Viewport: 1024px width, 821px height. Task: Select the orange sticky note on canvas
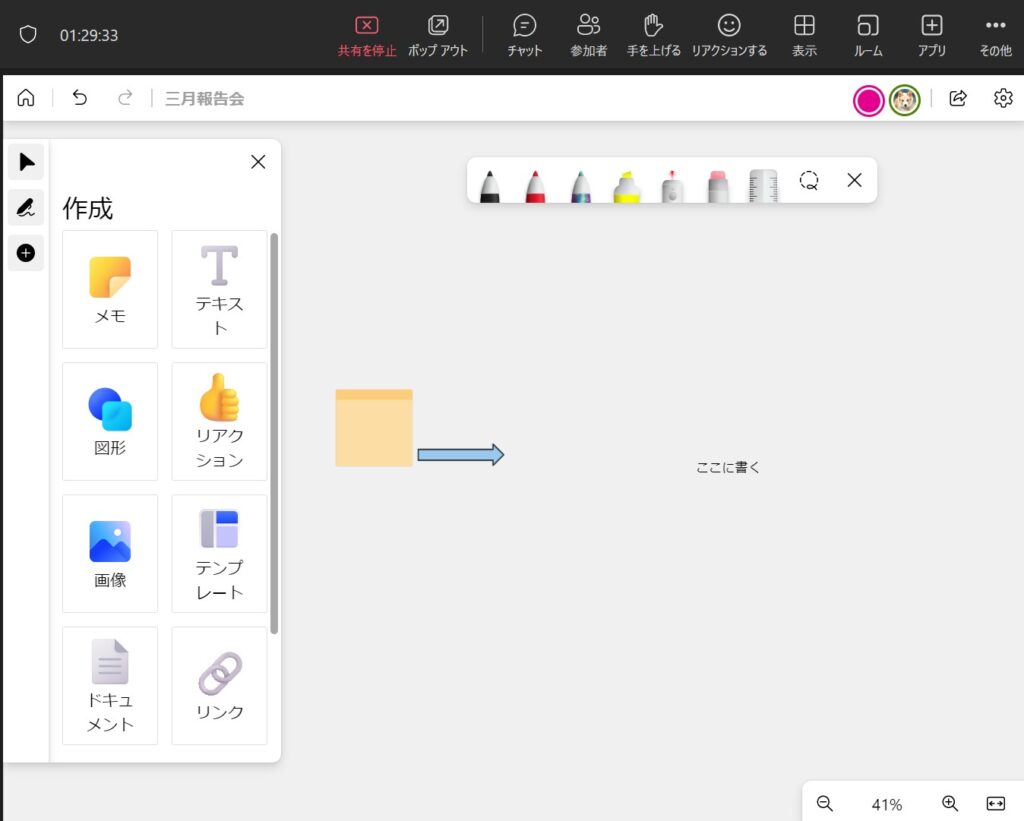point(374,428)
